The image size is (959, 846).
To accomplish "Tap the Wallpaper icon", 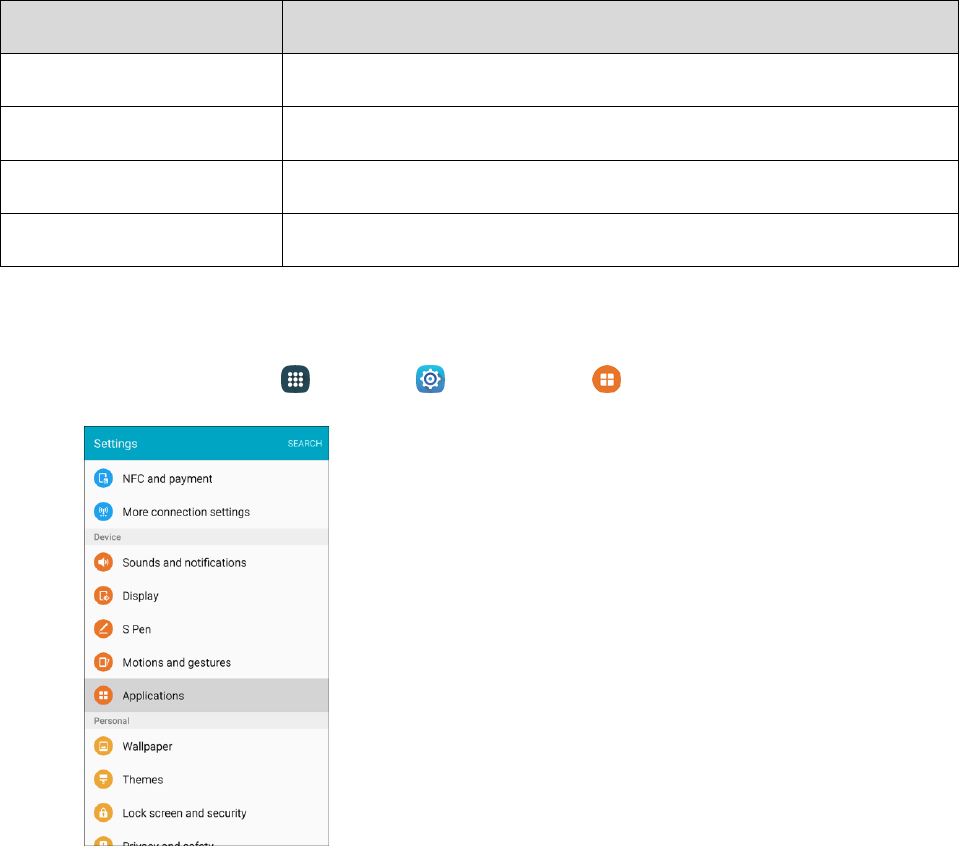I will (103, 746).
